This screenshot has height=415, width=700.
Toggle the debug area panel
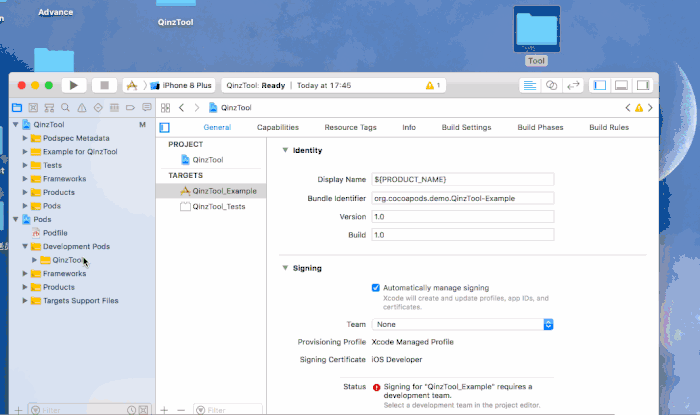coord(621,85)
